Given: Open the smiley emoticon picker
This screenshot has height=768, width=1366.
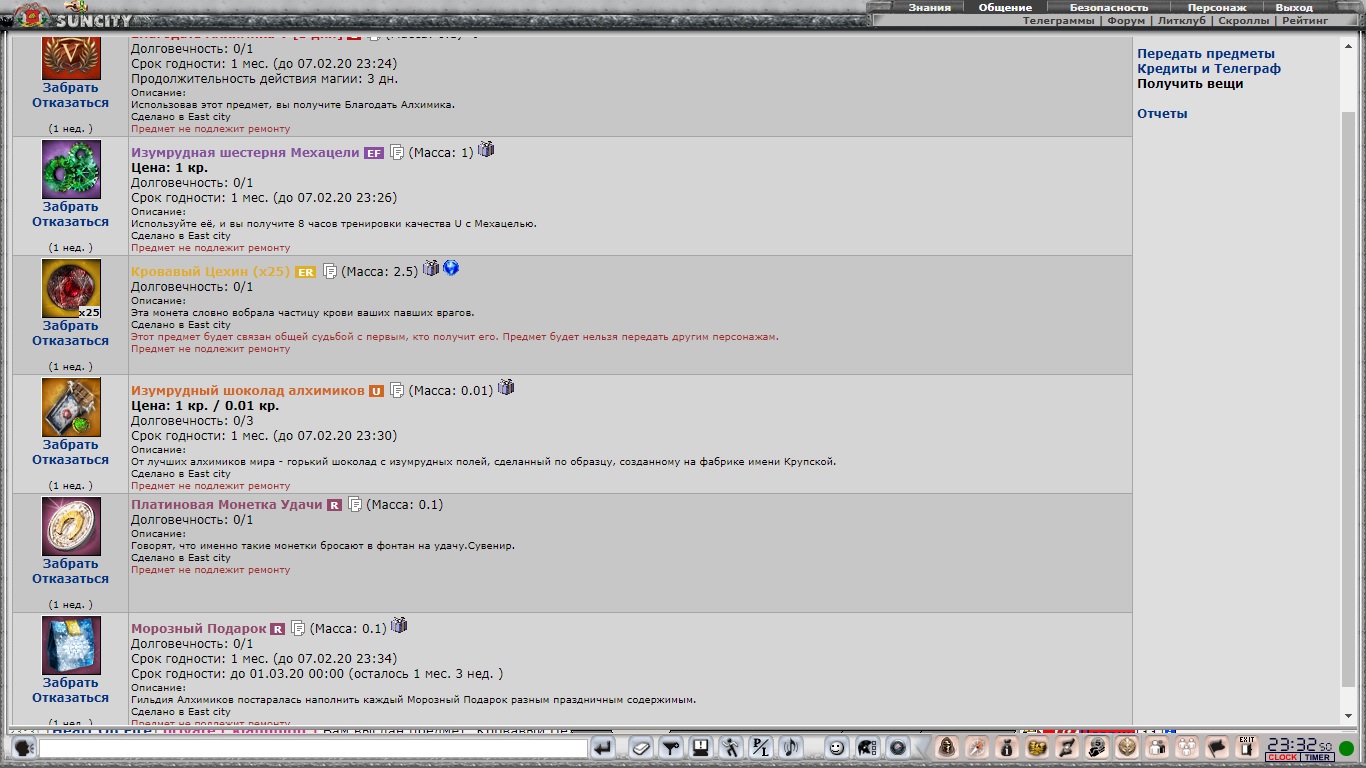Looking at the screenshot, I should click(837, 748).
